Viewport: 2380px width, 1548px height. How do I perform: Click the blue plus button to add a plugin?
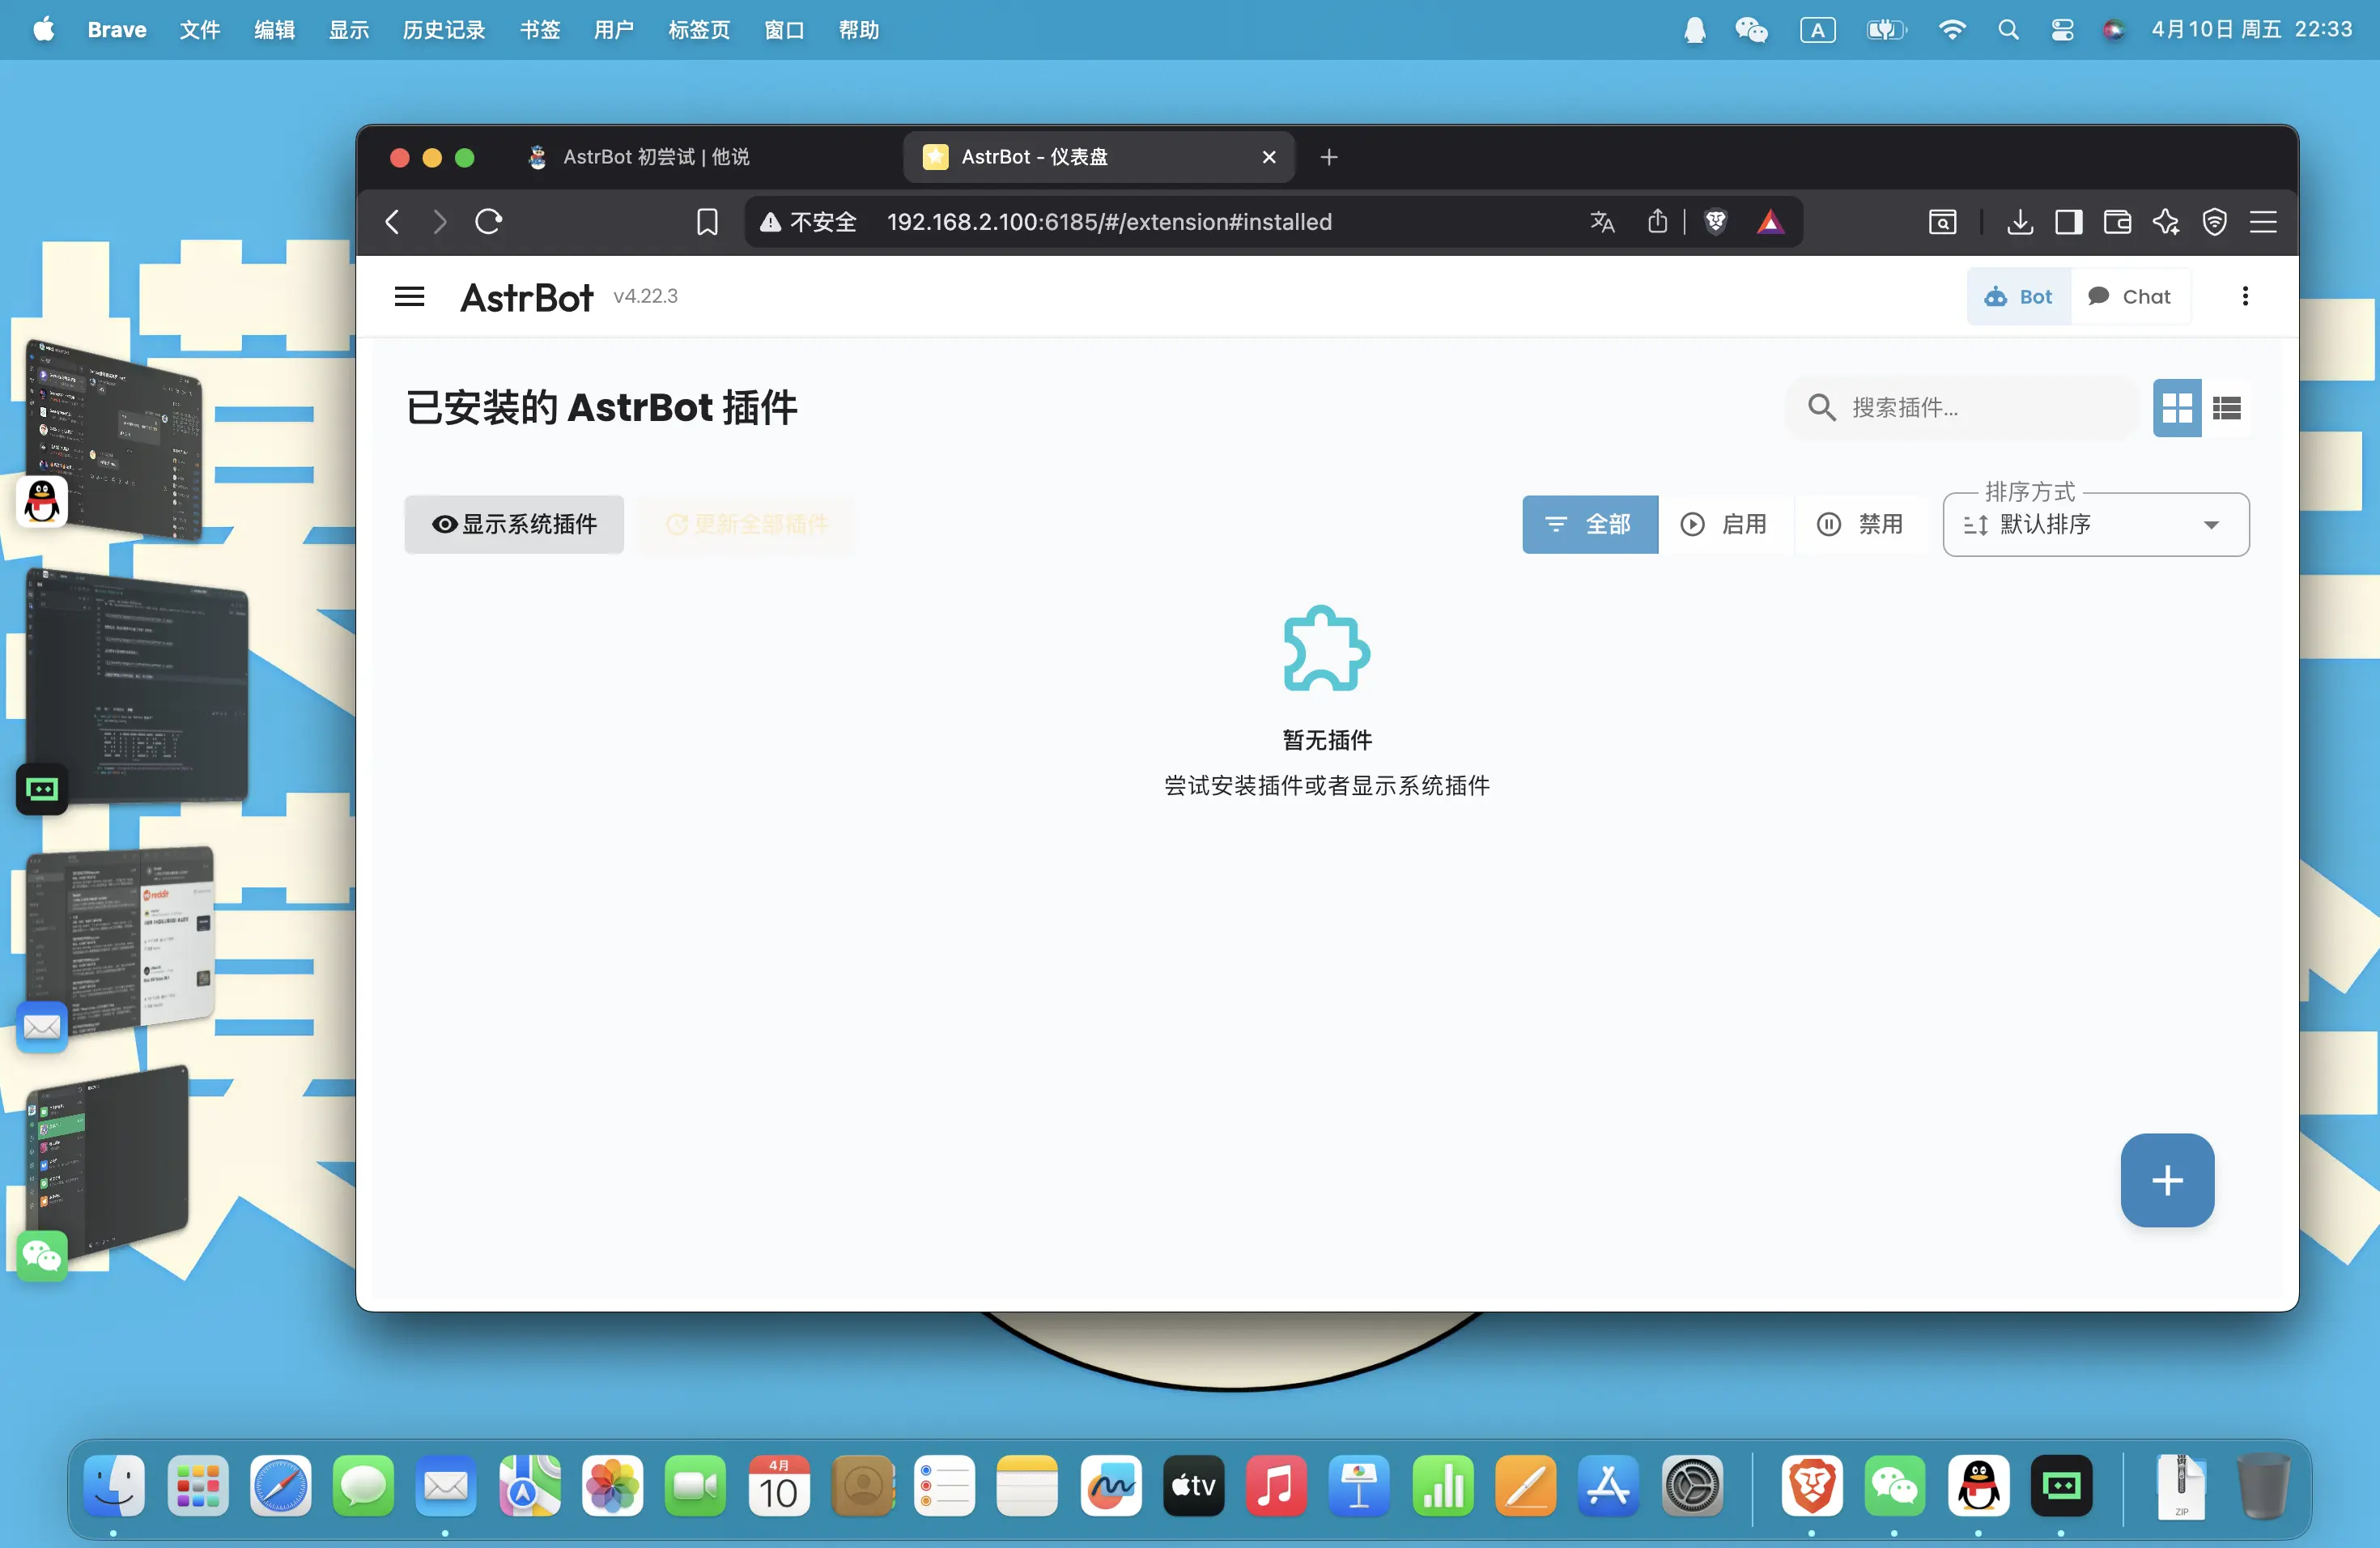click(x=2166, y=1180)
